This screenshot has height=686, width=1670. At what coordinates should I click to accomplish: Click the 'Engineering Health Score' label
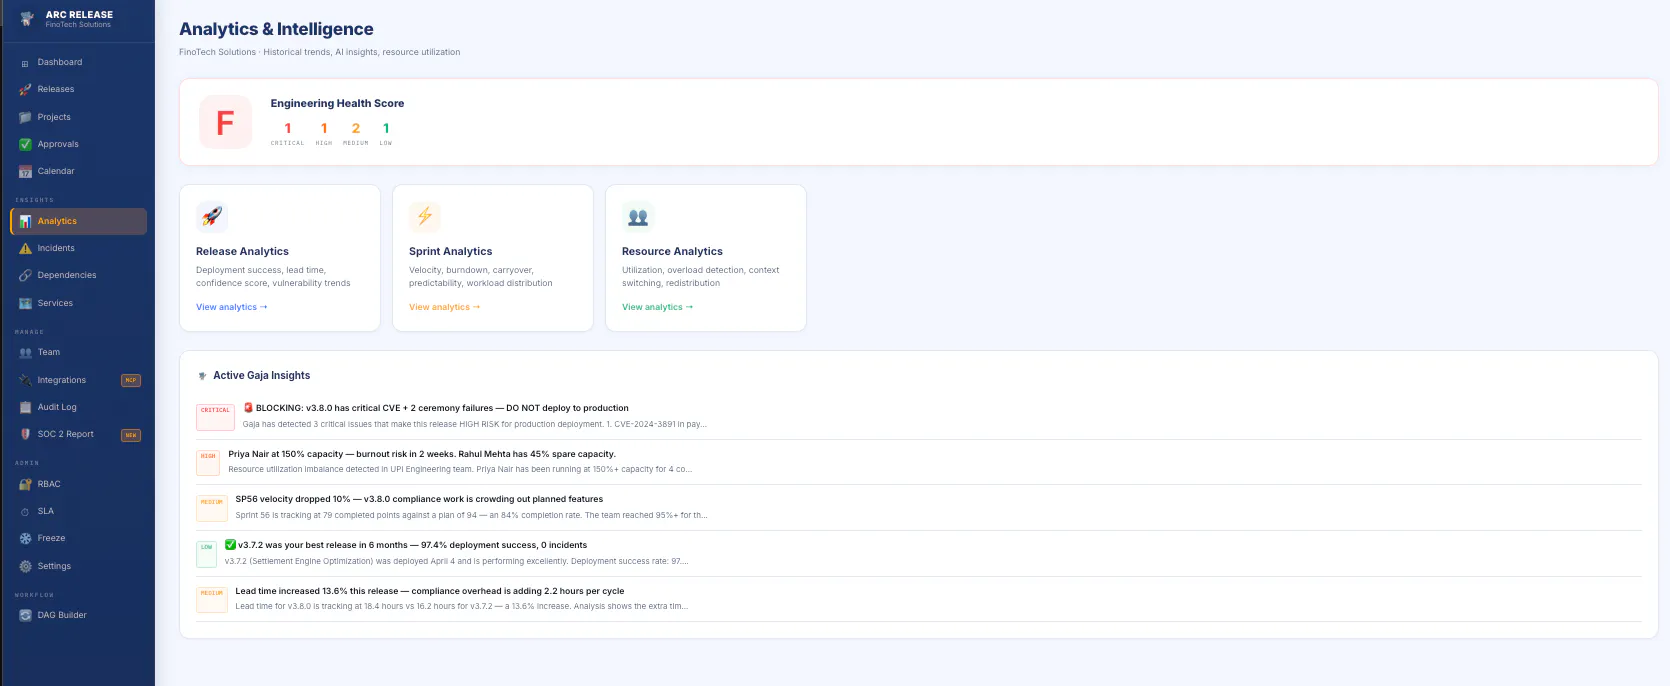pos(337,103)
